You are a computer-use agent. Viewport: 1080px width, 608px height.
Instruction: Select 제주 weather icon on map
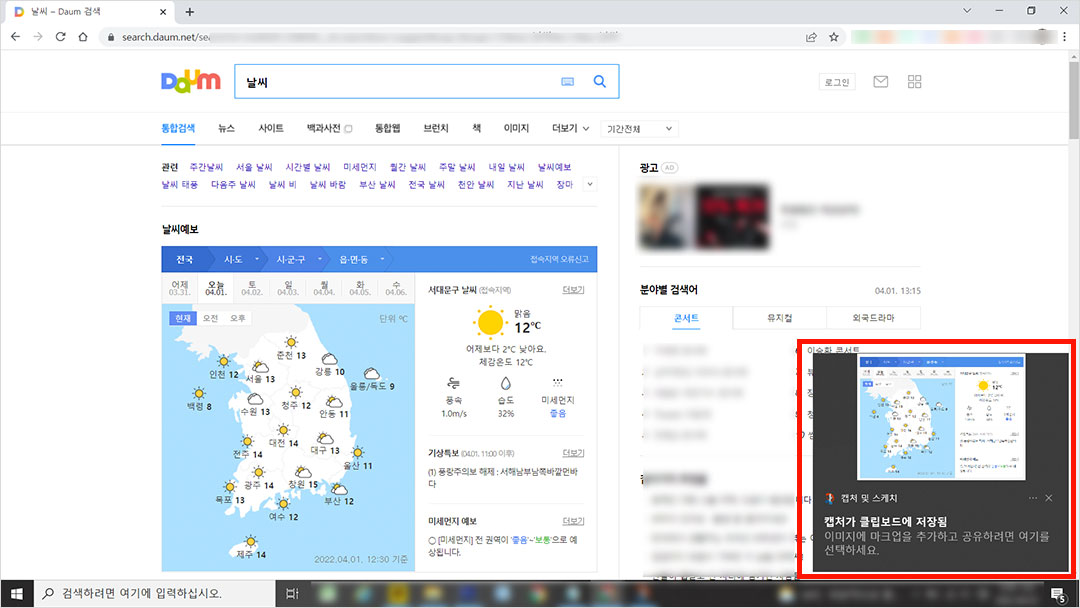pyautogui.click(x=251, y=542)
